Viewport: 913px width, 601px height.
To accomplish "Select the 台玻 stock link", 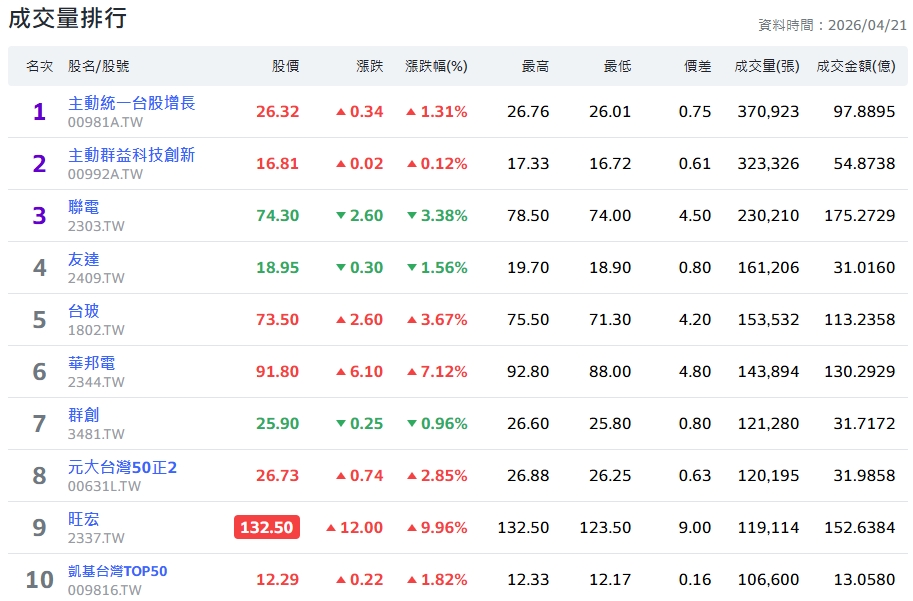I will [84, 311].
